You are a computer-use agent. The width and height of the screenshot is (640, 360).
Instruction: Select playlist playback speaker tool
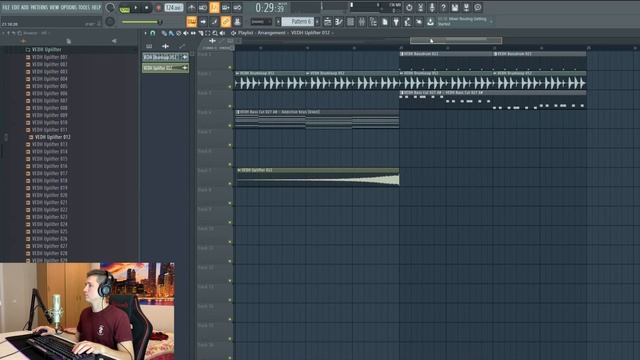coord(222,33)
